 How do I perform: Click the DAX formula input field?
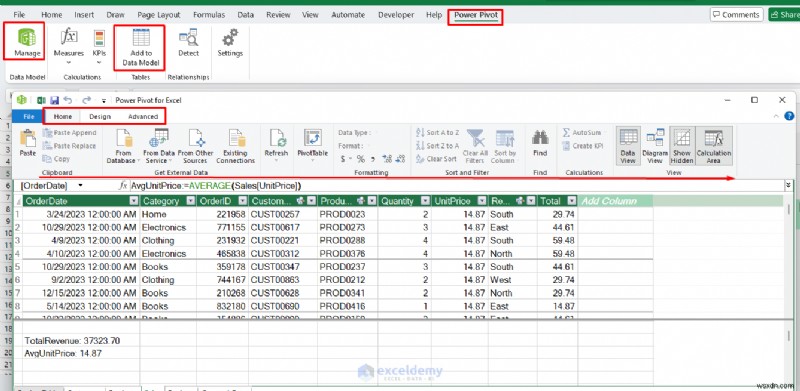[456, 186]
